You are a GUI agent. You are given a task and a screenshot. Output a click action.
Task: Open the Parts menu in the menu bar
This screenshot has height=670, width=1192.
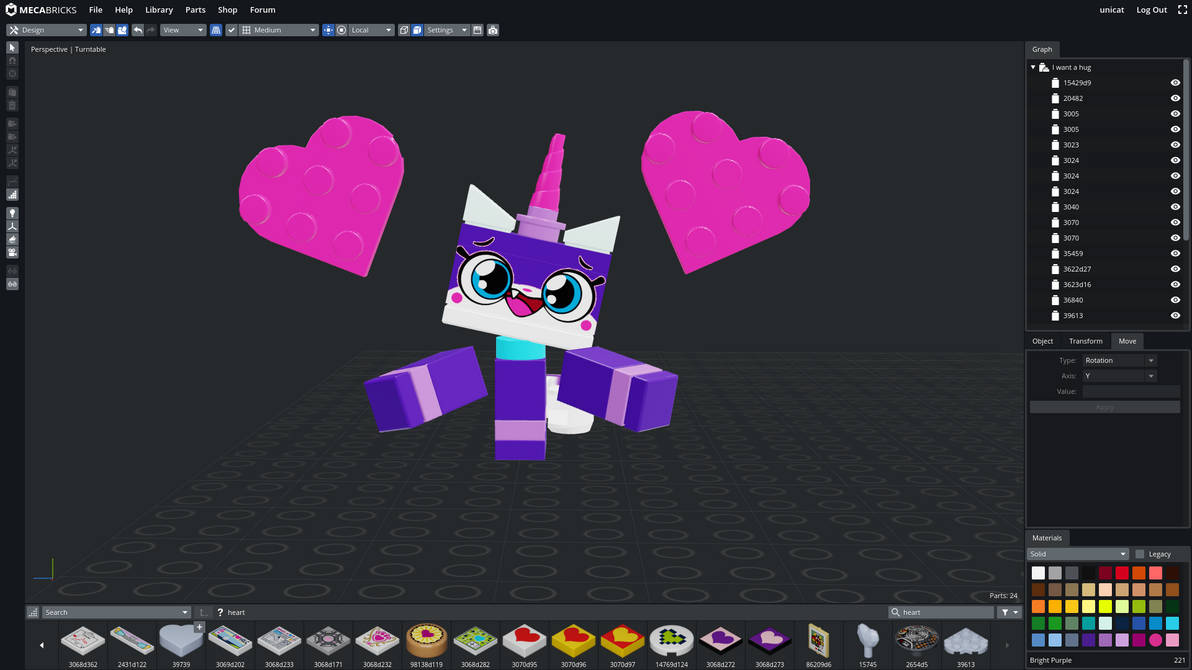click(194, 9)
